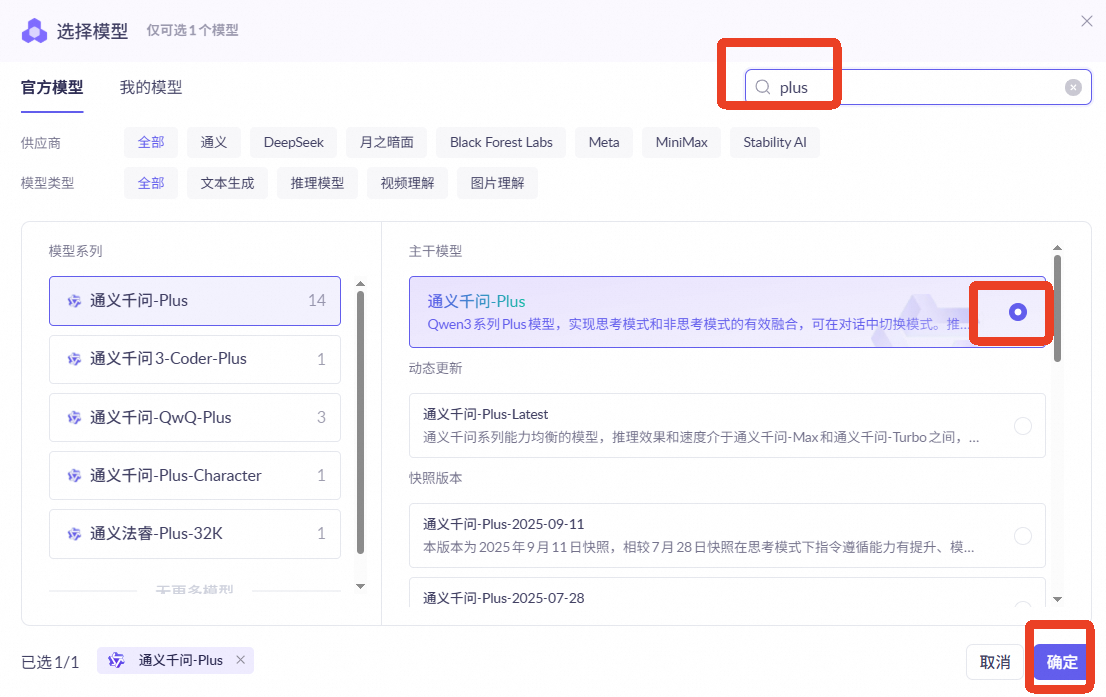Switch to the 官方模型 tab
Viewport: 1106px width, 697px height.
point(52,87)
